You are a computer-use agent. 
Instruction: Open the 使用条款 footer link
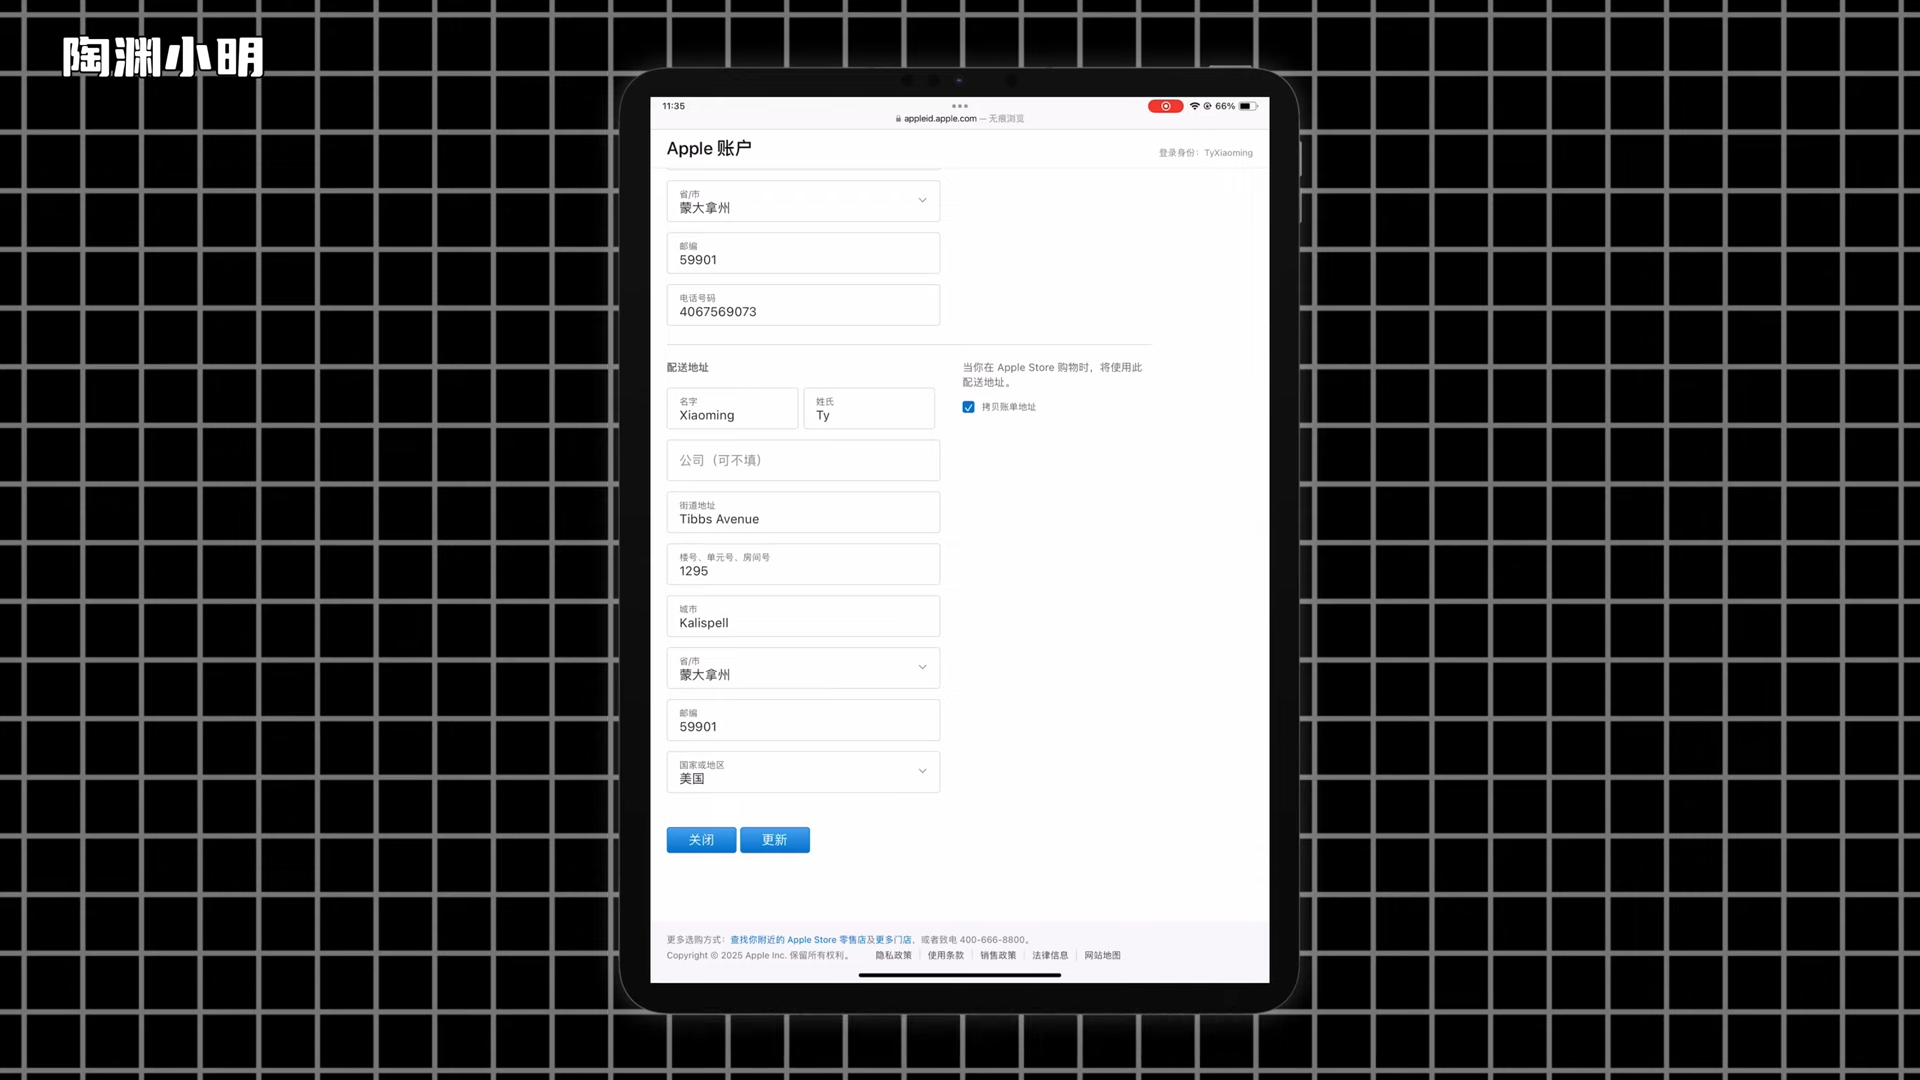945,956
